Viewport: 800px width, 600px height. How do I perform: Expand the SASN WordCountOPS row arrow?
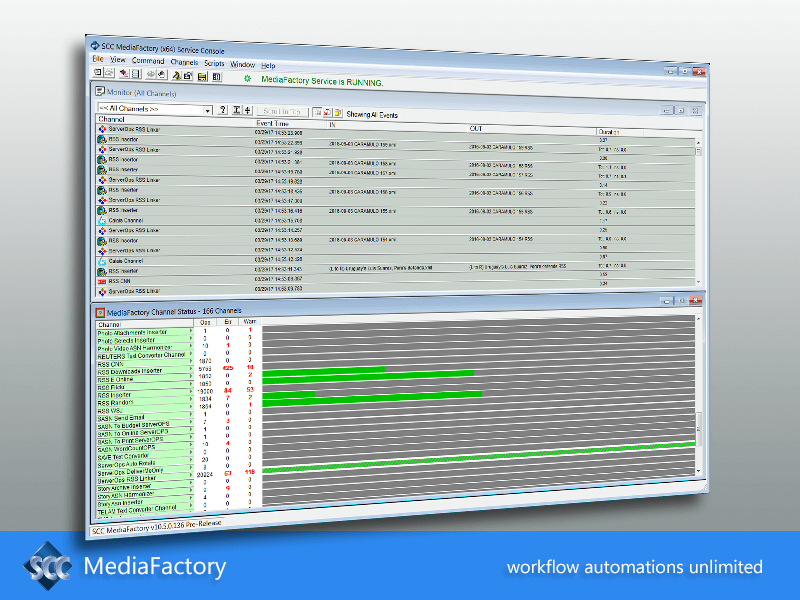191,444
